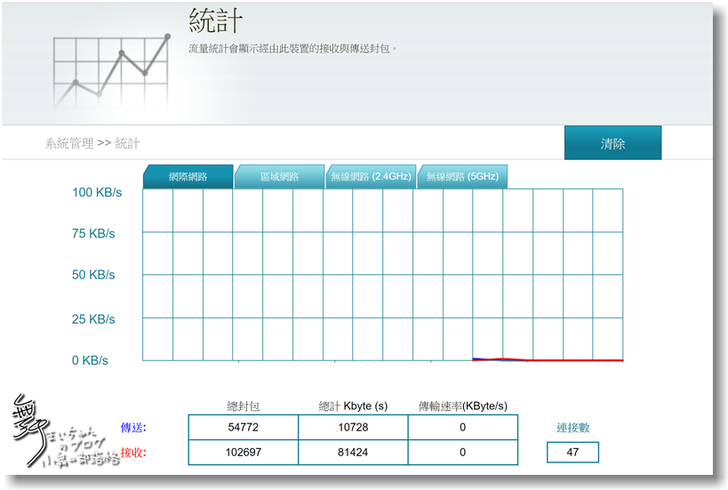728x490 pixels.
Task: Click the 接收 label
Action: [x=133, y=452]
